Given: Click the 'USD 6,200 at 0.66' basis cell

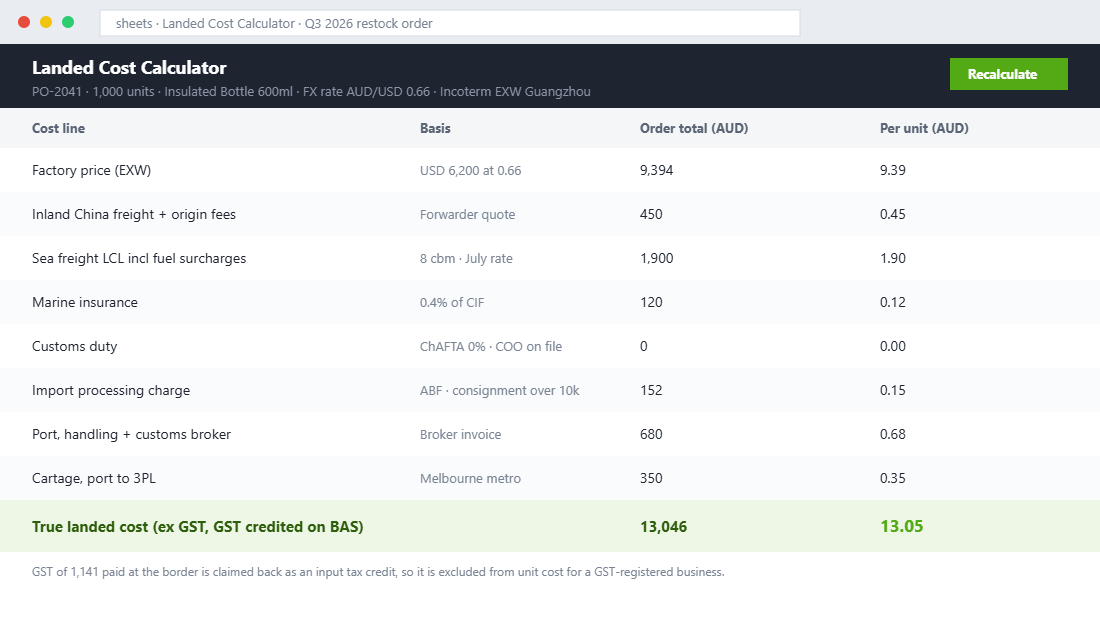Looking at the screenshot, I should click(x=470, y=171).
